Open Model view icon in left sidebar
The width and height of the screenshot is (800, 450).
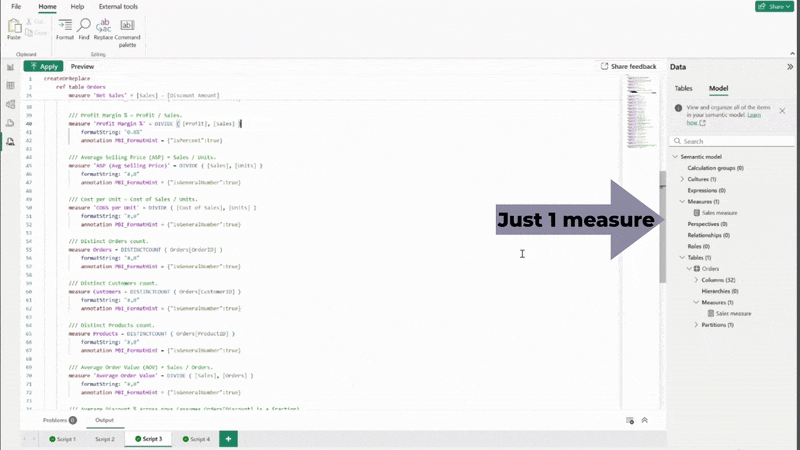click(10, 104)
